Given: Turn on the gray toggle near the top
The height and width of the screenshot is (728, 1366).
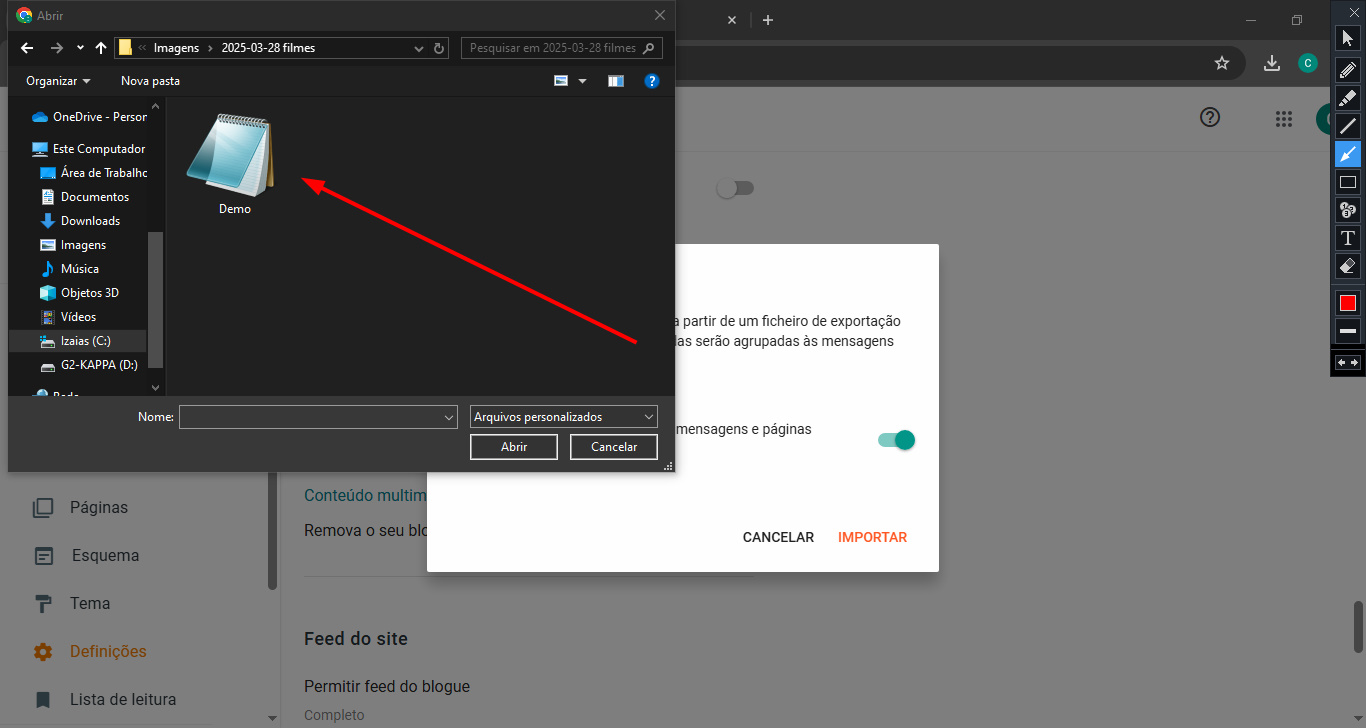Looking at the screenshot, I should point(735,188).
